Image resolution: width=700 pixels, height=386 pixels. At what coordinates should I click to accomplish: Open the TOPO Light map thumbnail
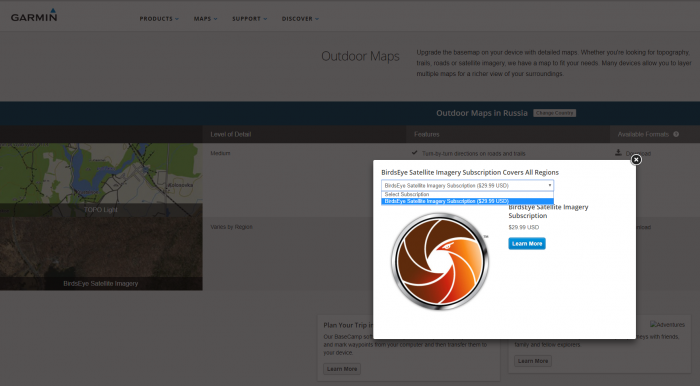pos(101,180)
